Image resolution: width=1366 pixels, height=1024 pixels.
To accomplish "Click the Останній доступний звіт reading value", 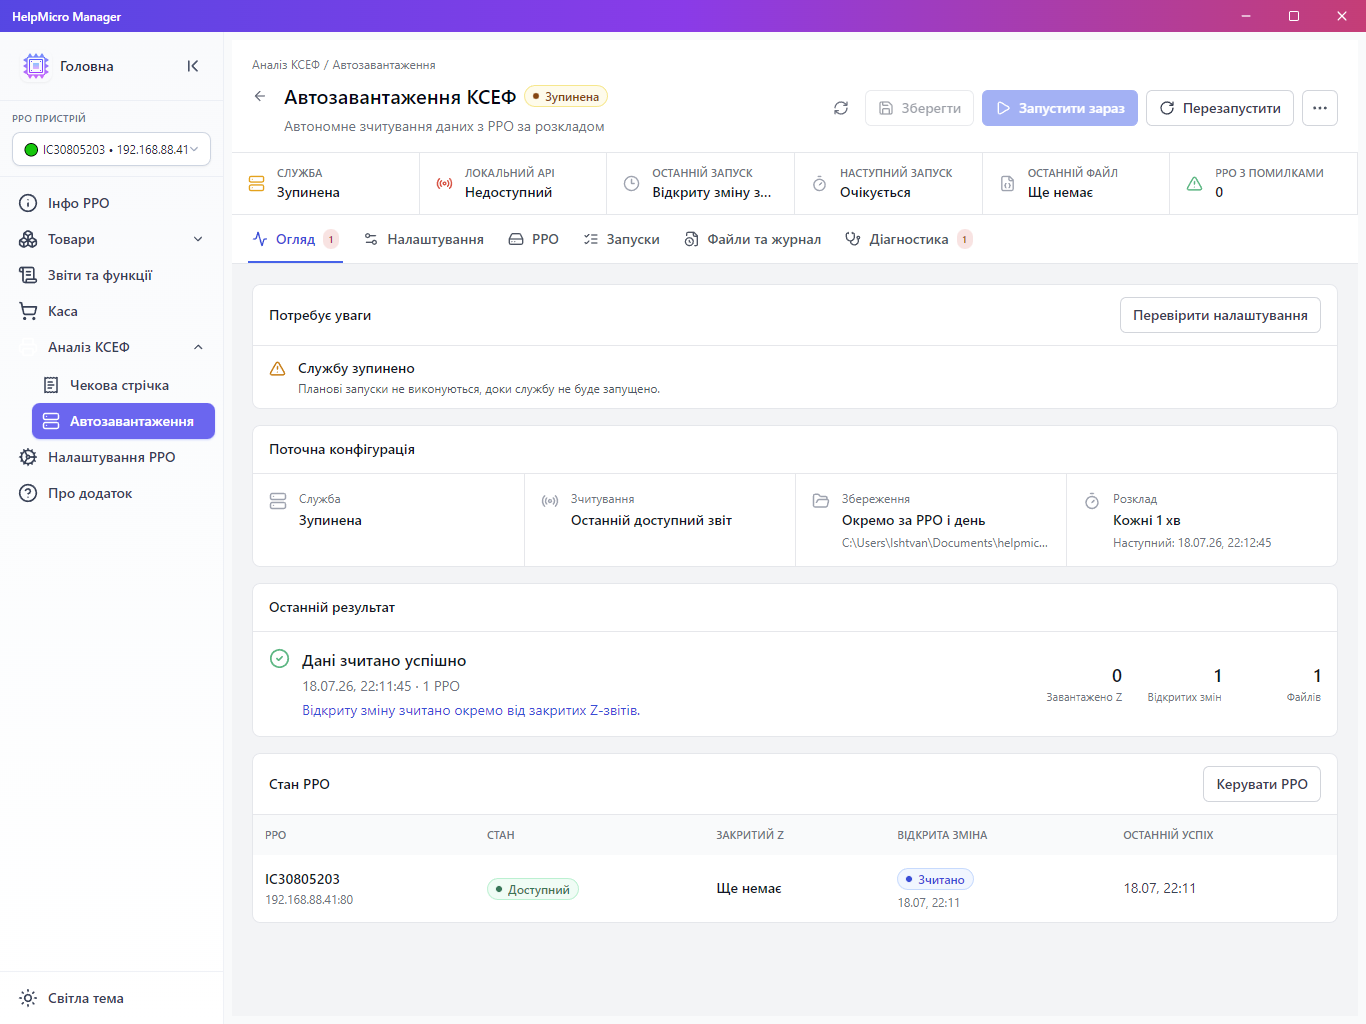I will click(651, 520).
